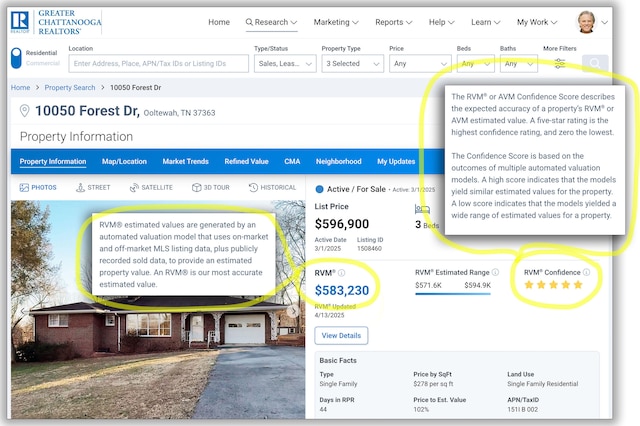Viewport: 640px width, 426px height.
Task: Click the RVM info icon
Action: click(x=341, y=273)
